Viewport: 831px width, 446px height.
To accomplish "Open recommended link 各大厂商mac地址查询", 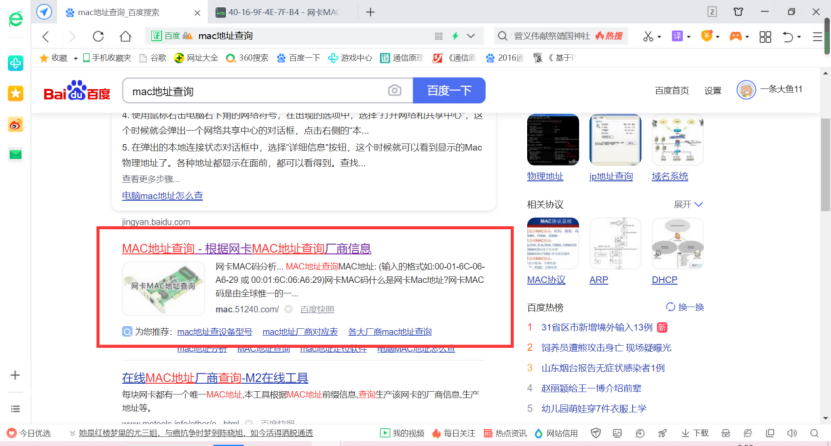I will [x=390, y=332].
